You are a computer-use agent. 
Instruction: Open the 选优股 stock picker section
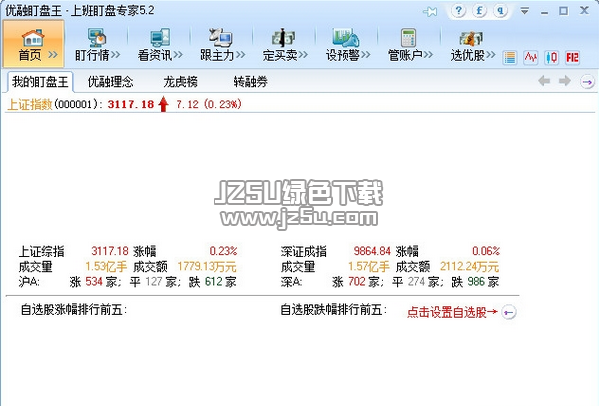pyautogui.click(x=473, y=44)
